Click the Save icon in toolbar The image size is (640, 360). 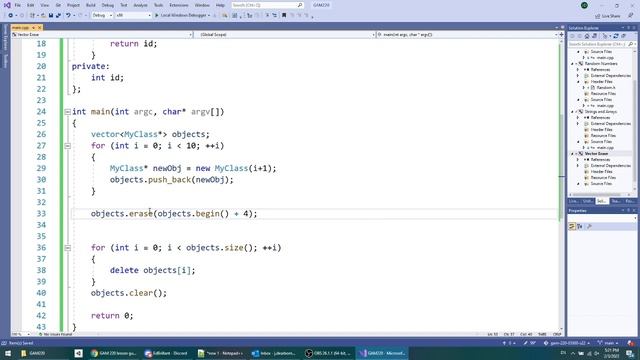tap(51, 16)
